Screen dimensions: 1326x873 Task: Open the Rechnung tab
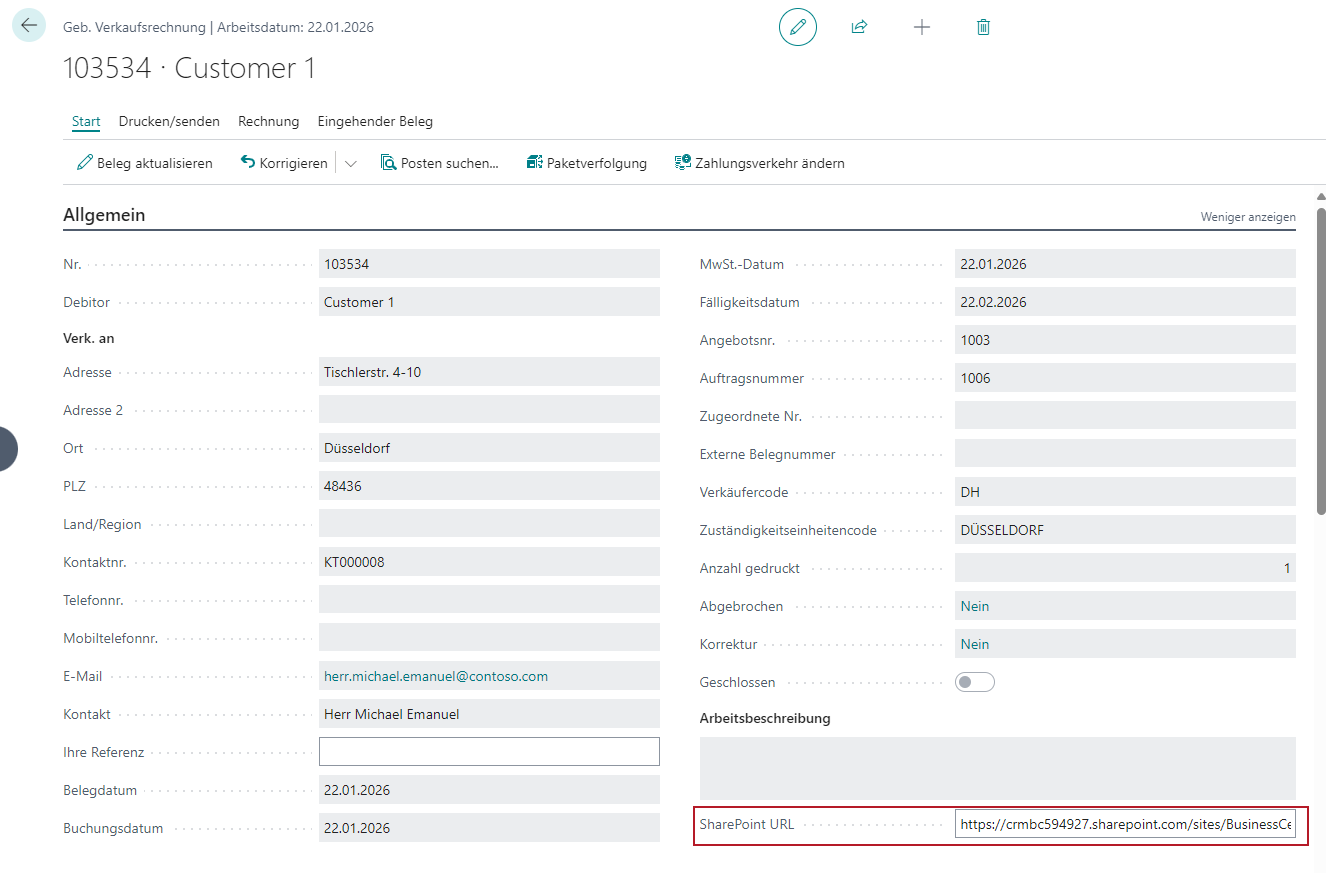(268, 121)
